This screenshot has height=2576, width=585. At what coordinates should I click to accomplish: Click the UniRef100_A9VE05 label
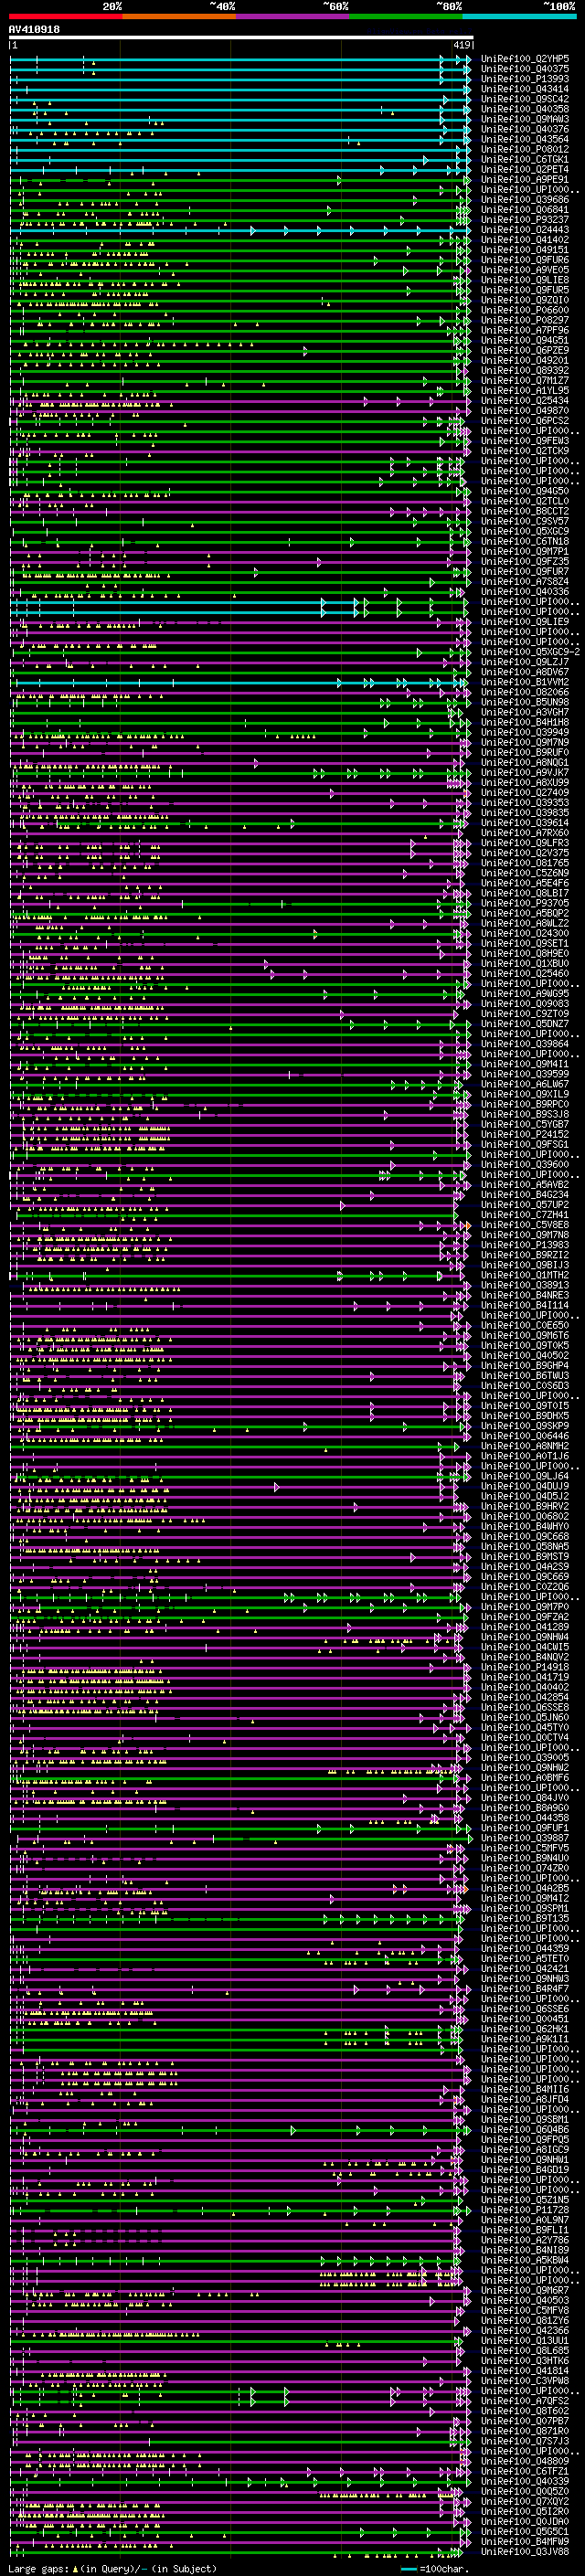(x=525, y=270)
